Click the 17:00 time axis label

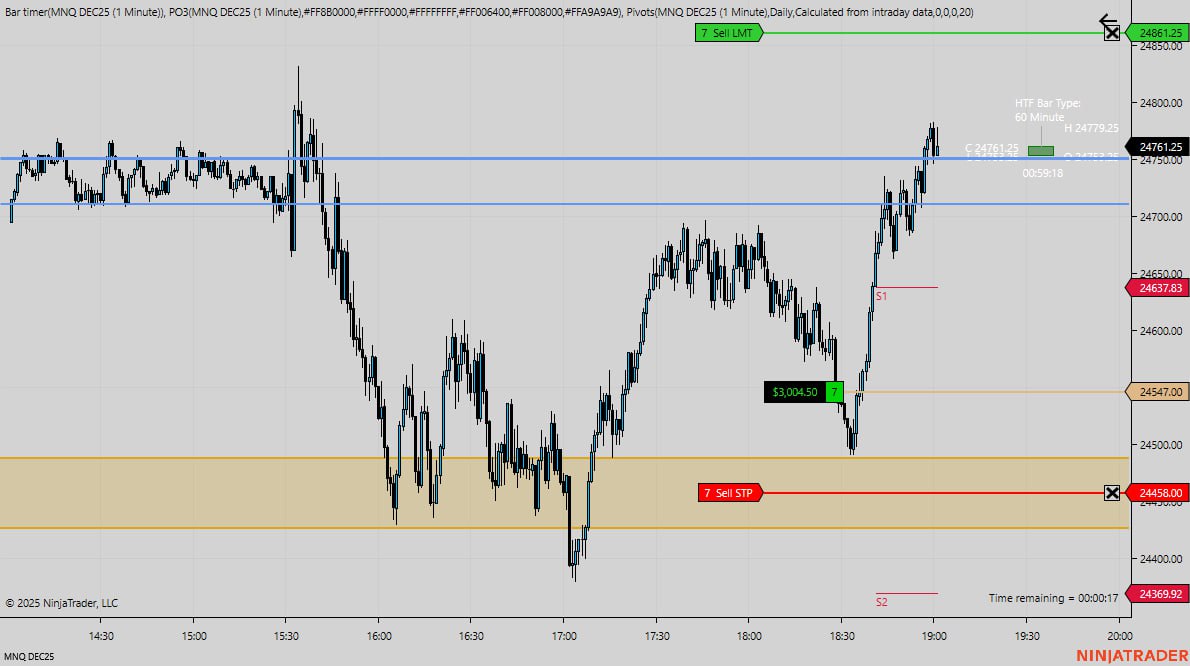564,636
